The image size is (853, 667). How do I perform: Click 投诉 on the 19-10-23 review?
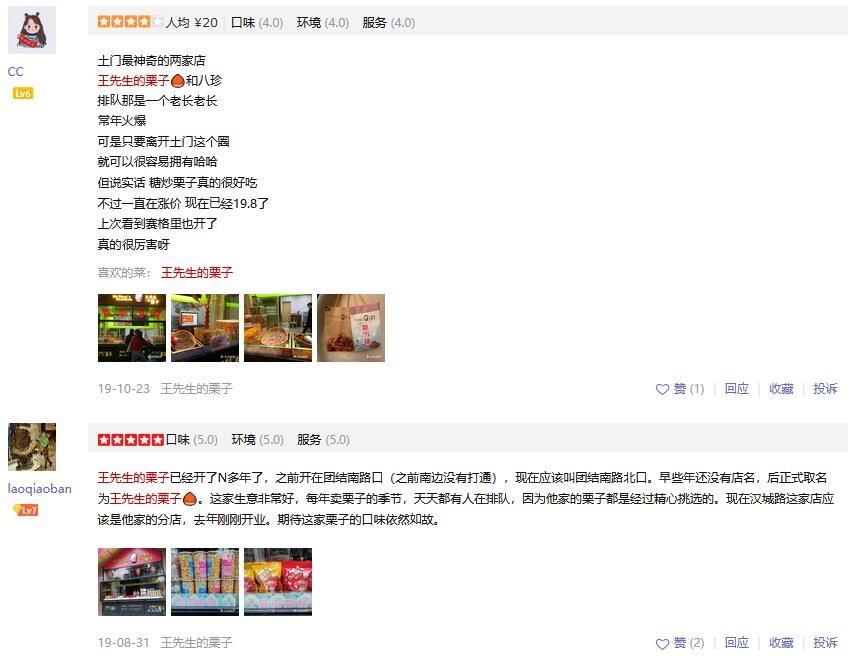tap(825, 388)
